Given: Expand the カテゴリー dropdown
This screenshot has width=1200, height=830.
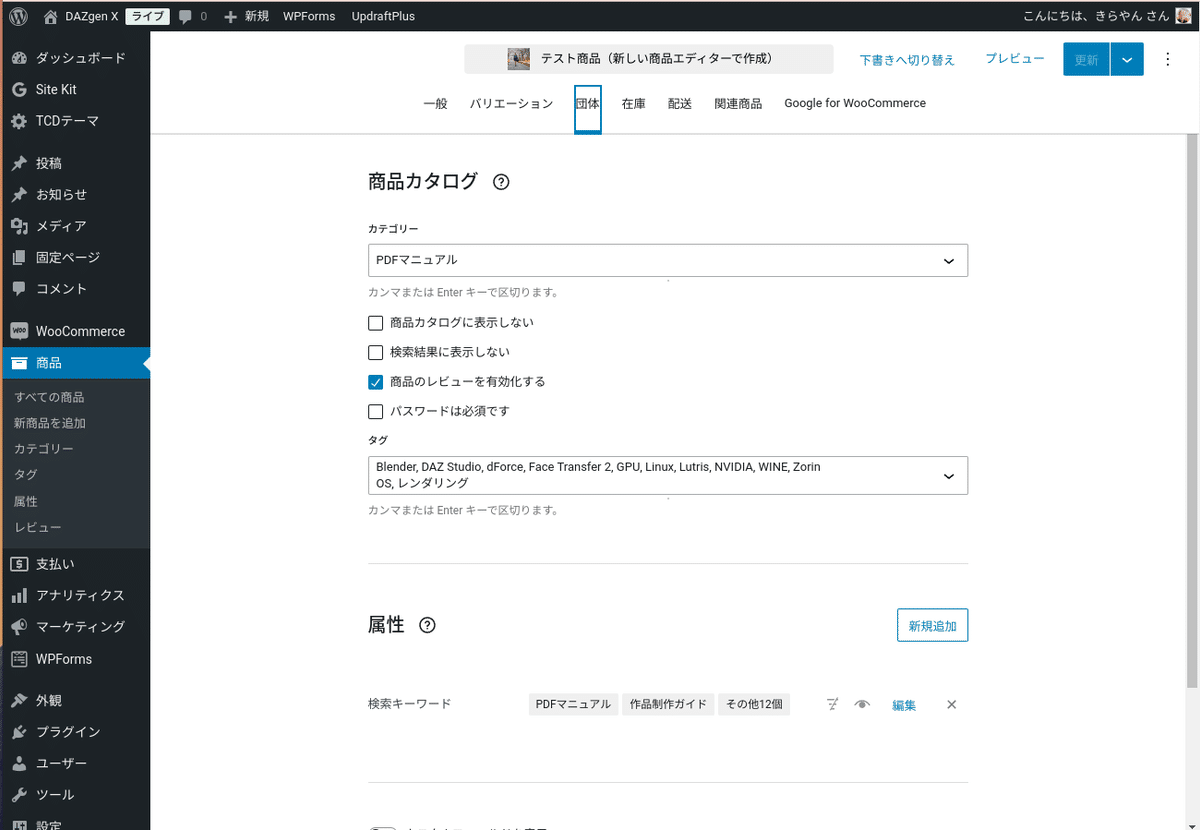Looking at the screenshot, I should click(949, 260).
